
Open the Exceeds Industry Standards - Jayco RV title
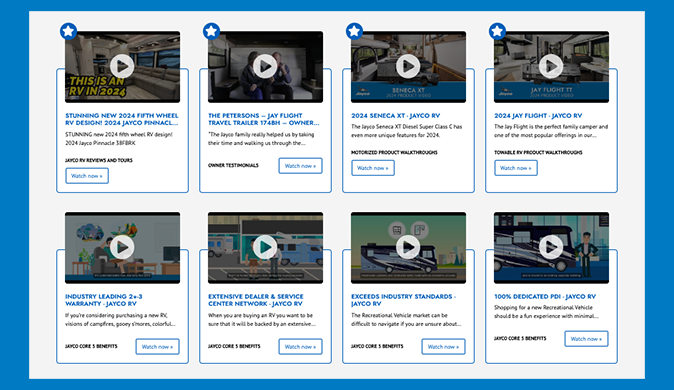point(404,300)
